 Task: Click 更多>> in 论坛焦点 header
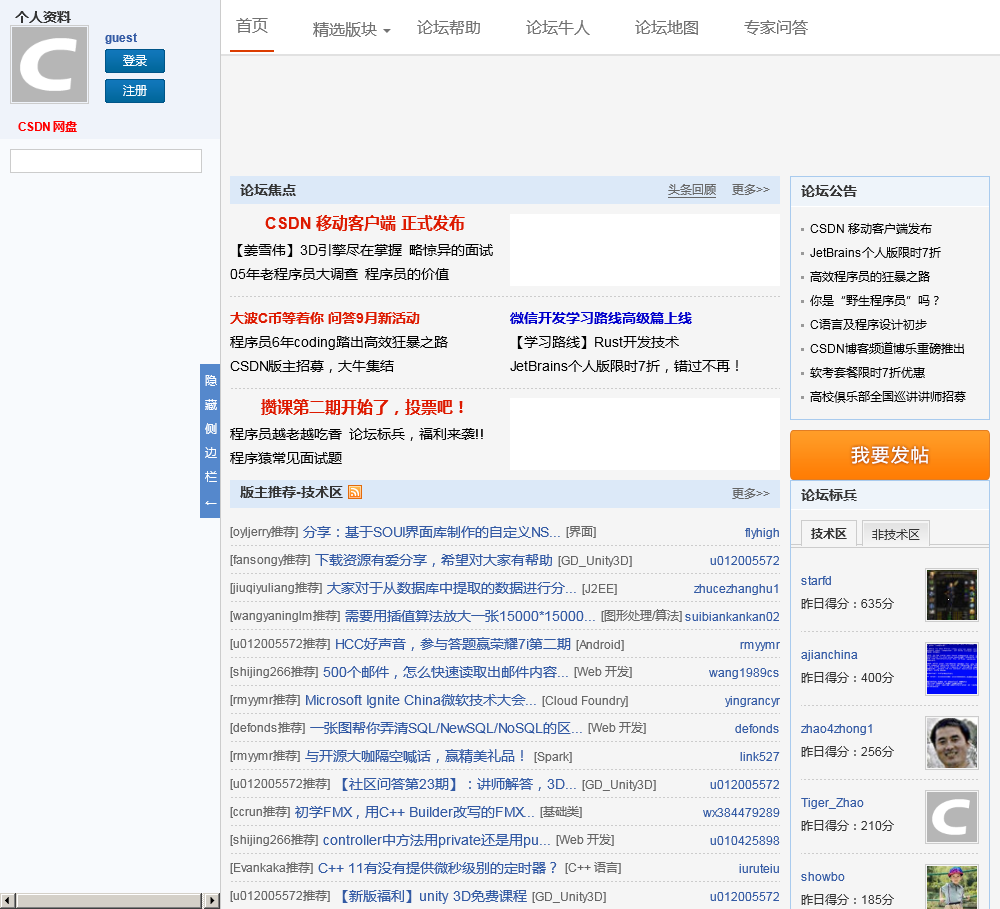(750, 189)
